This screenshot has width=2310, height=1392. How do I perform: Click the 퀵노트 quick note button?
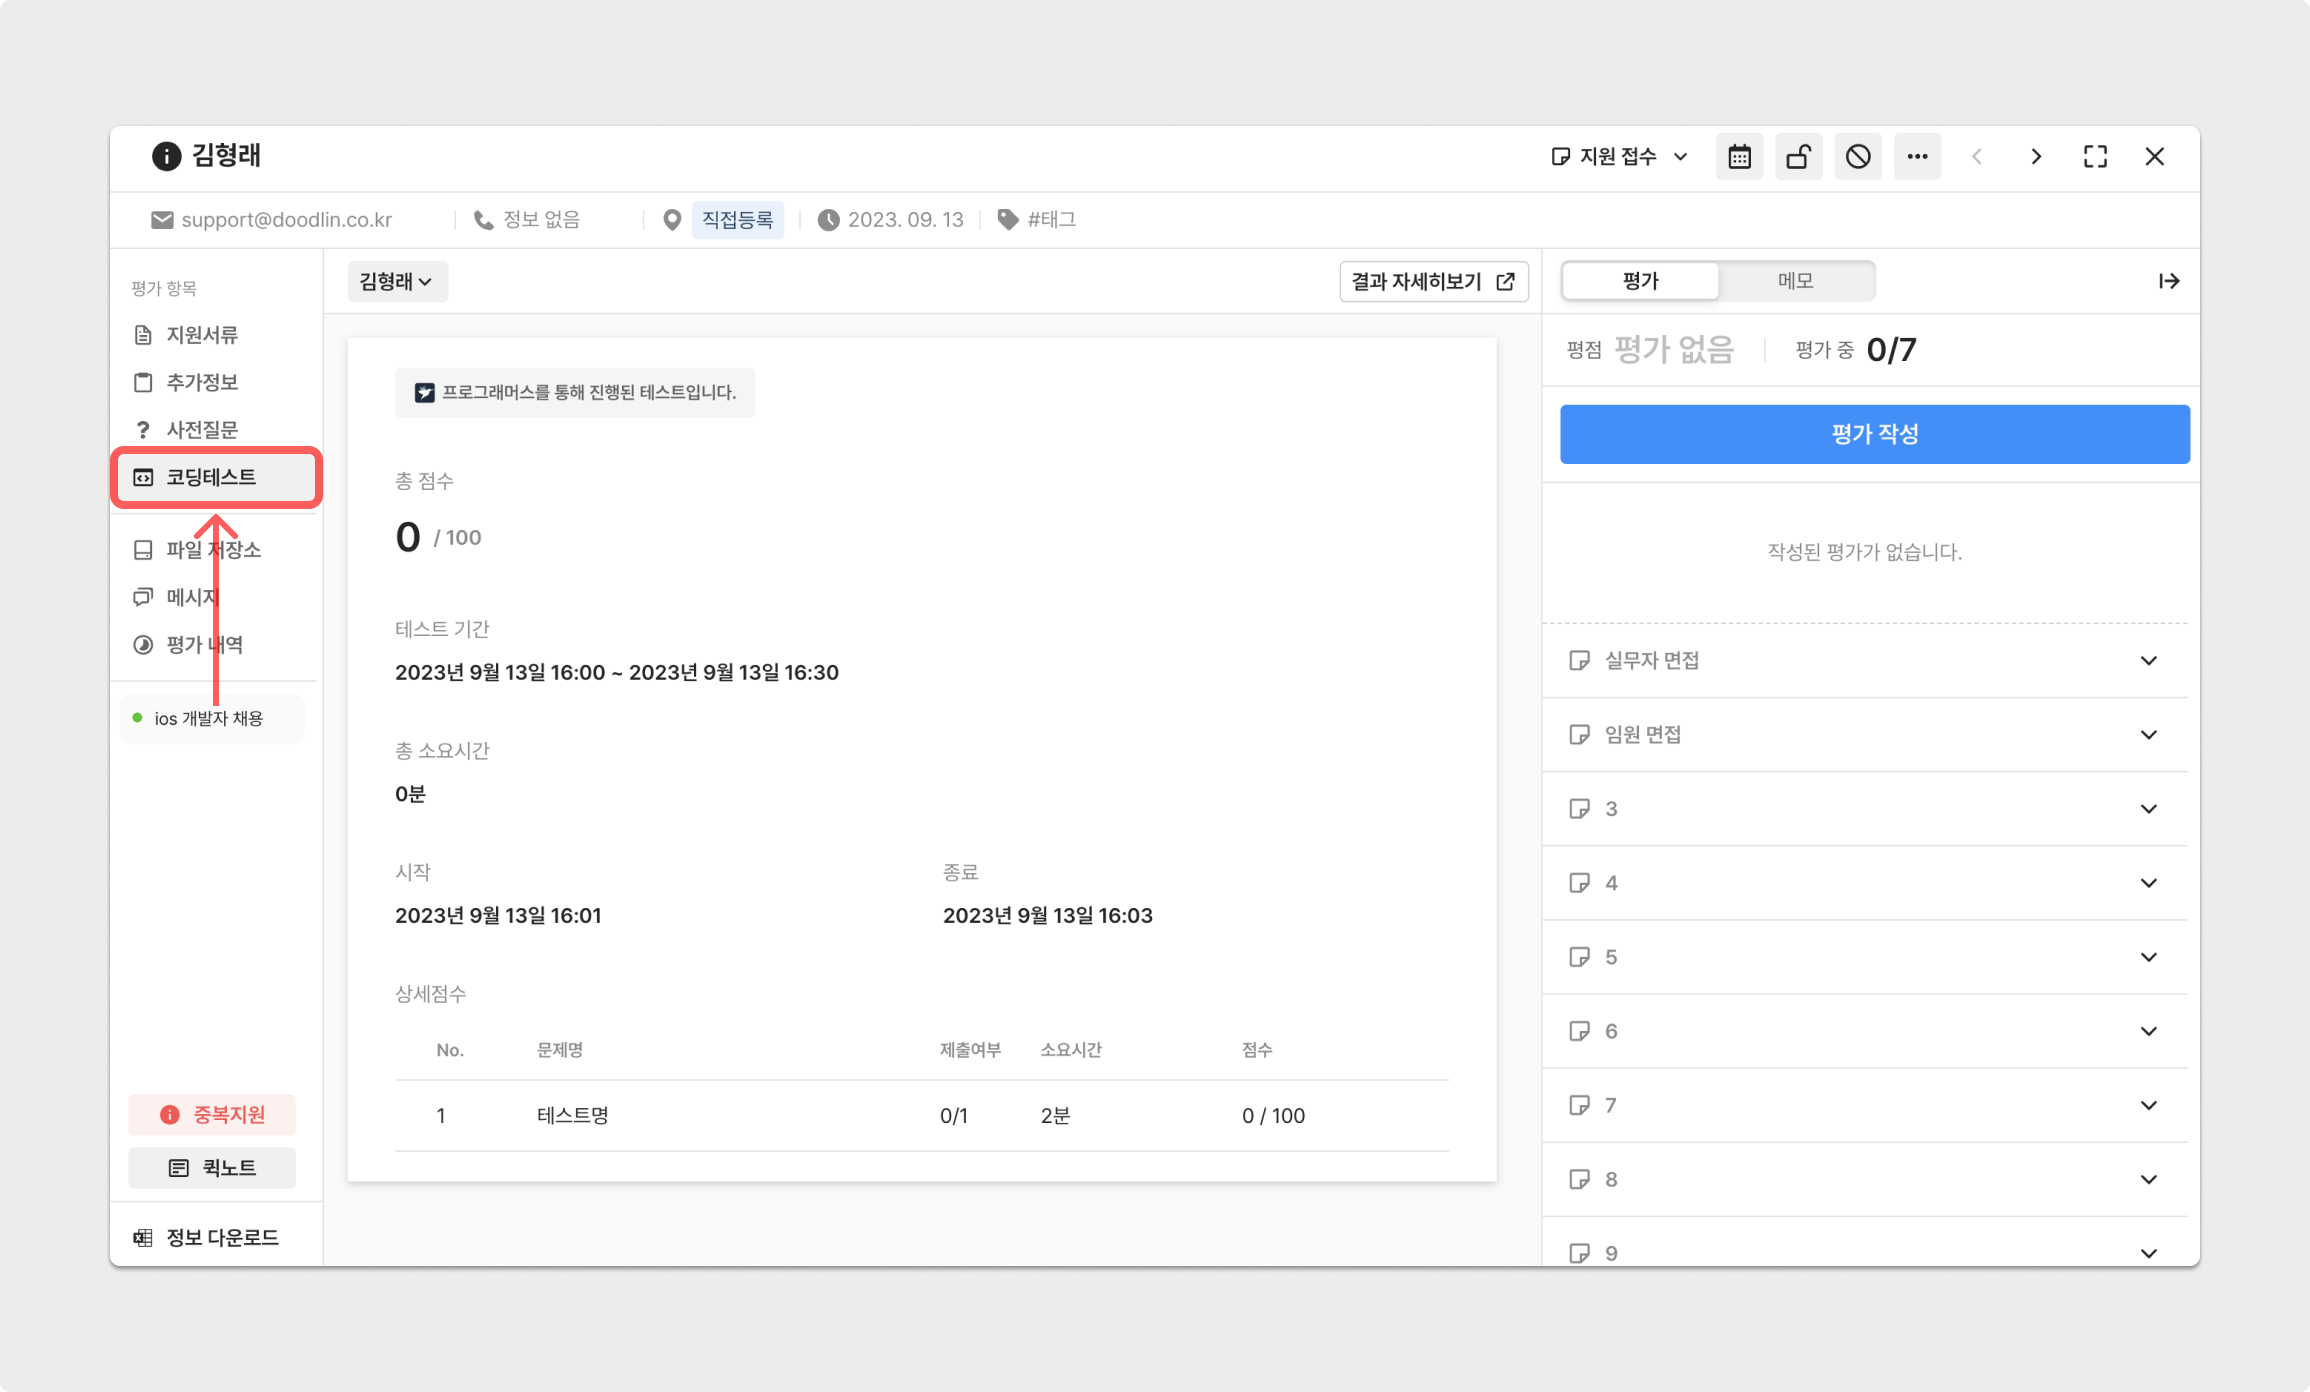[x=212, y=1168]
